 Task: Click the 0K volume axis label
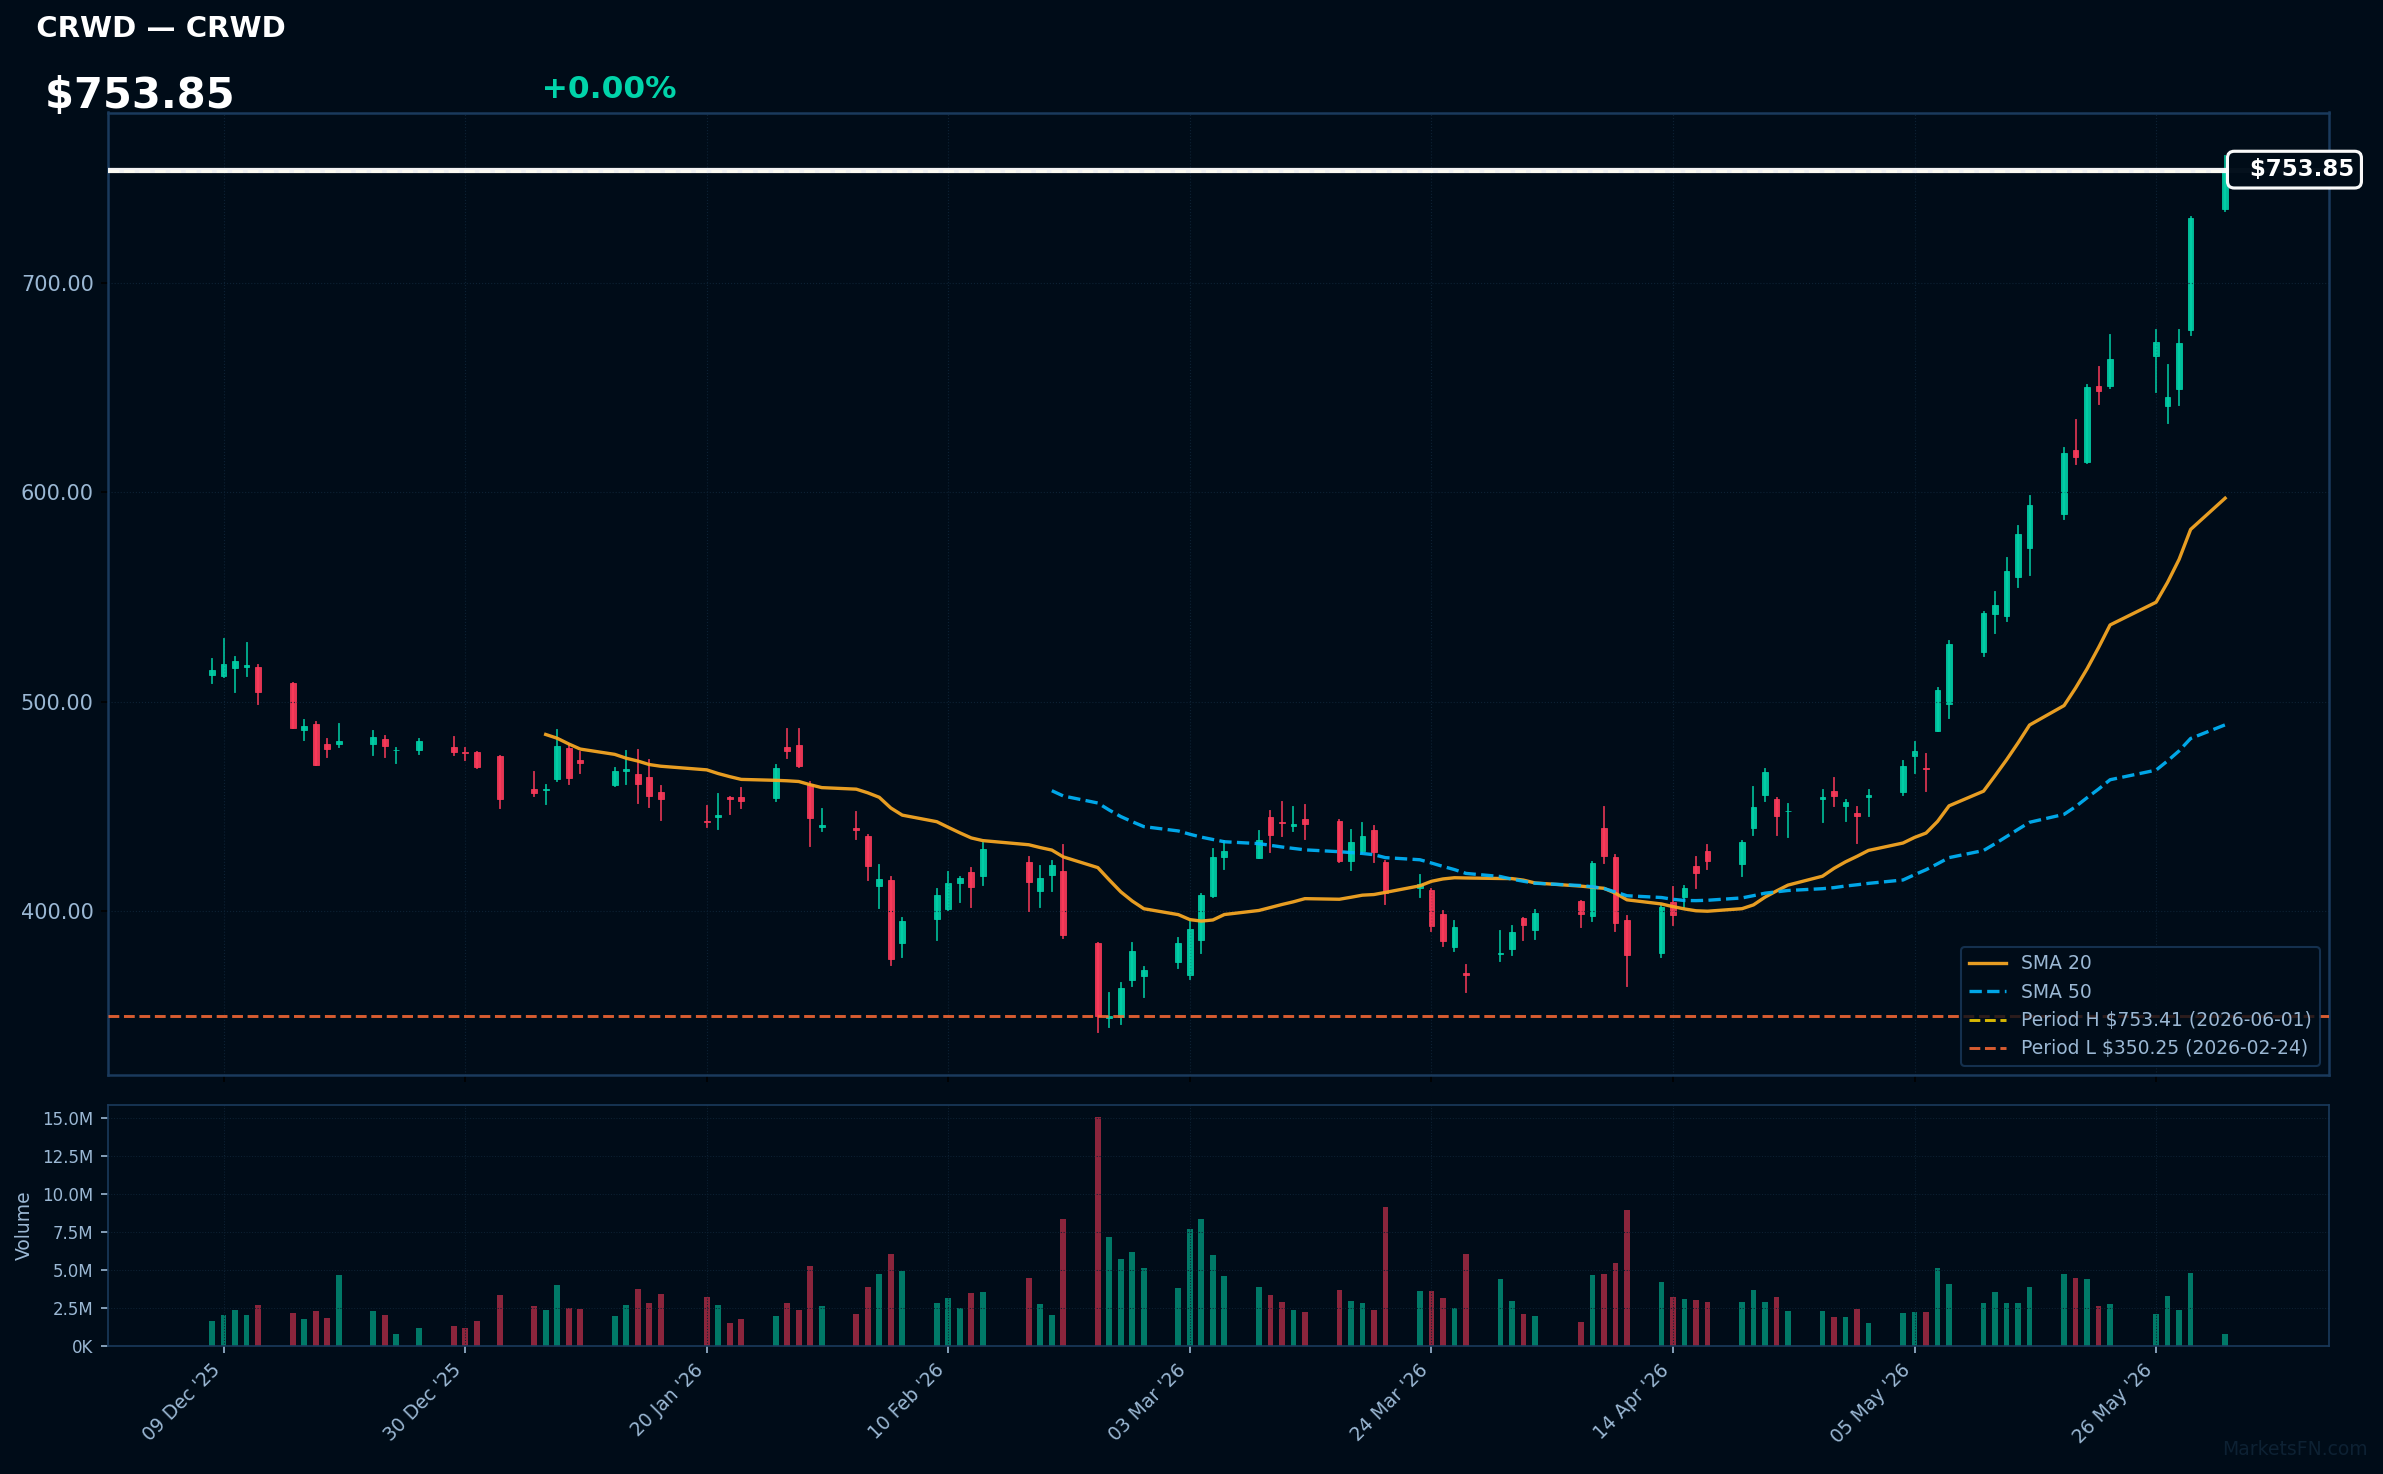pos(82,1347)
